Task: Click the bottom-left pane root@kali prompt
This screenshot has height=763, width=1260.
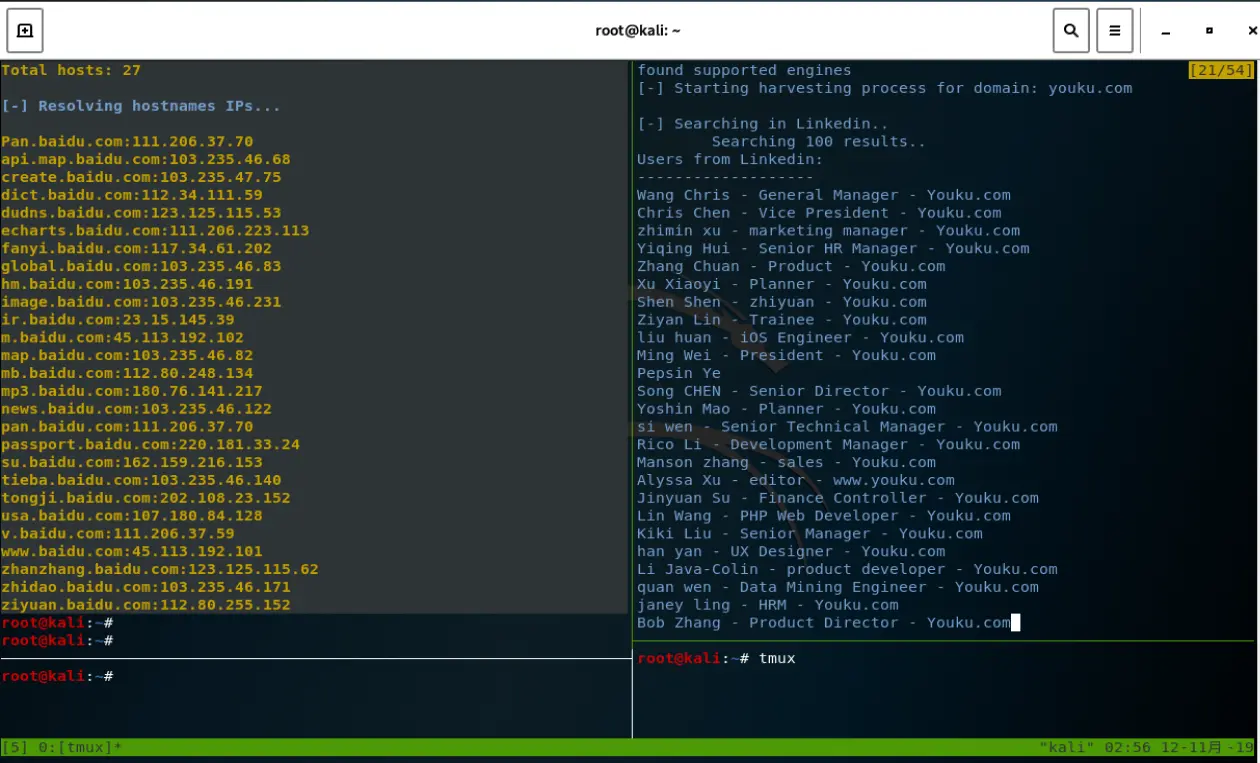Action: click(x=57, y=676)
